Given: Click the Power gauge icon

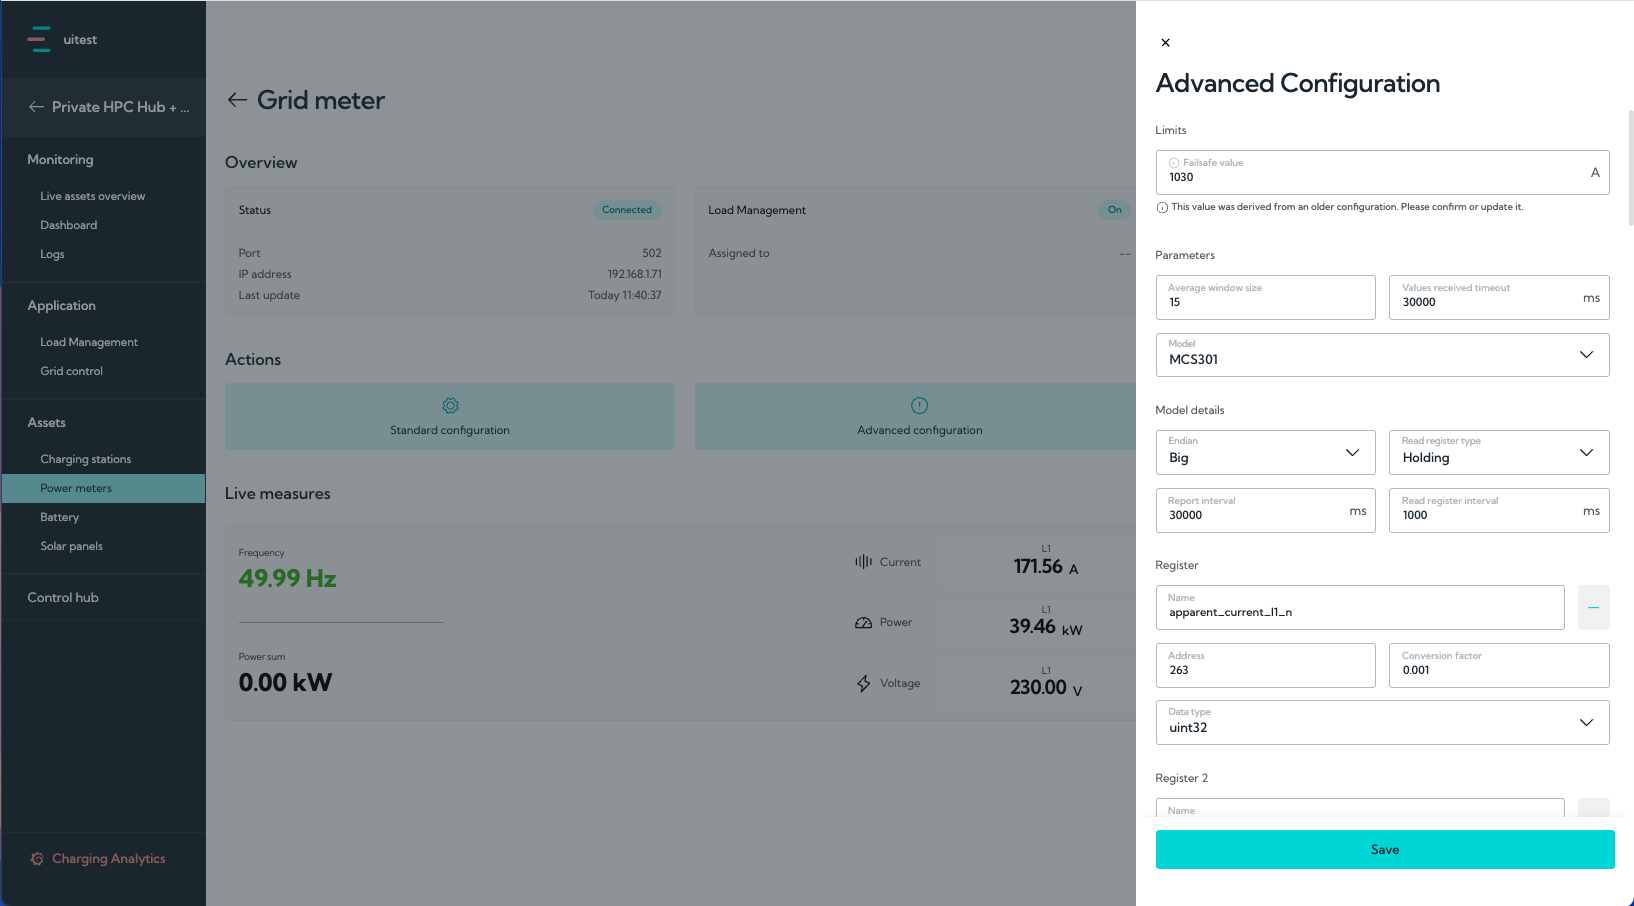Looking at the screenshot, I should tap(863, 622).
